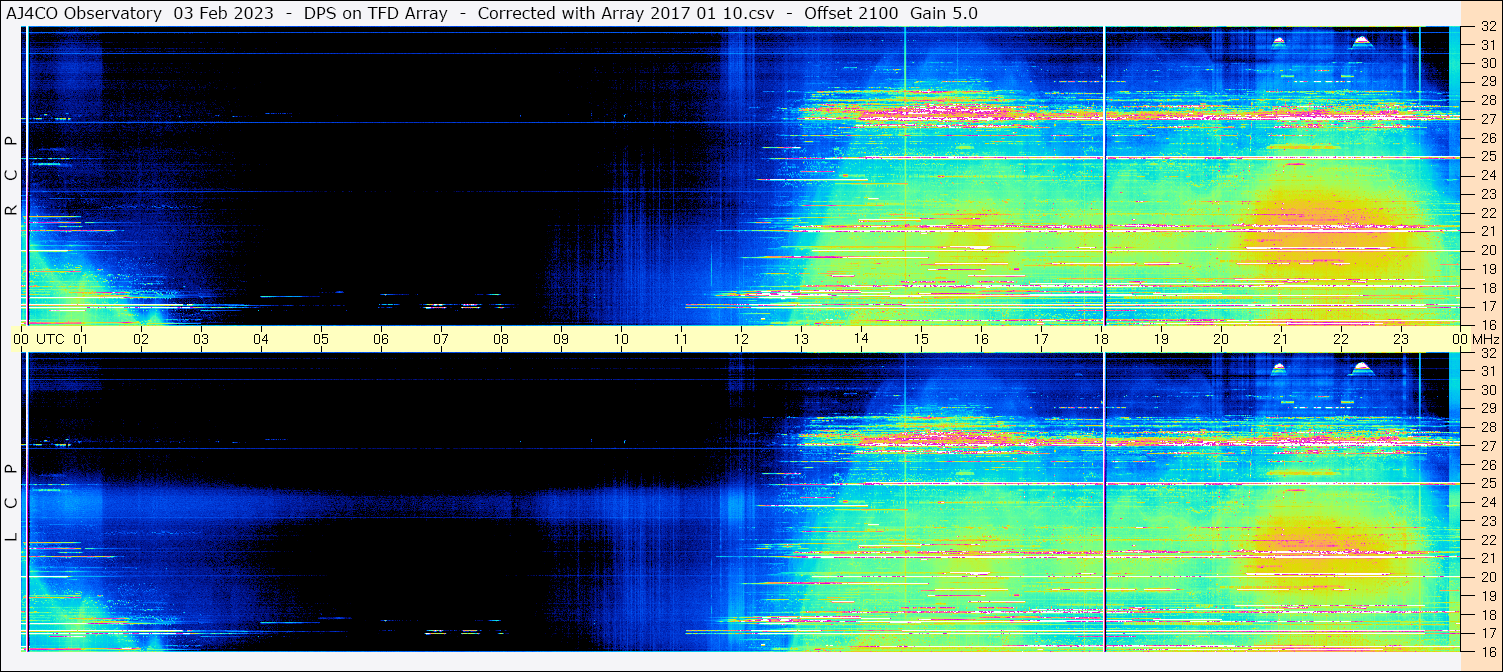
Task: Click the 10 hour label on UTC axis
Action: (621, 339)
